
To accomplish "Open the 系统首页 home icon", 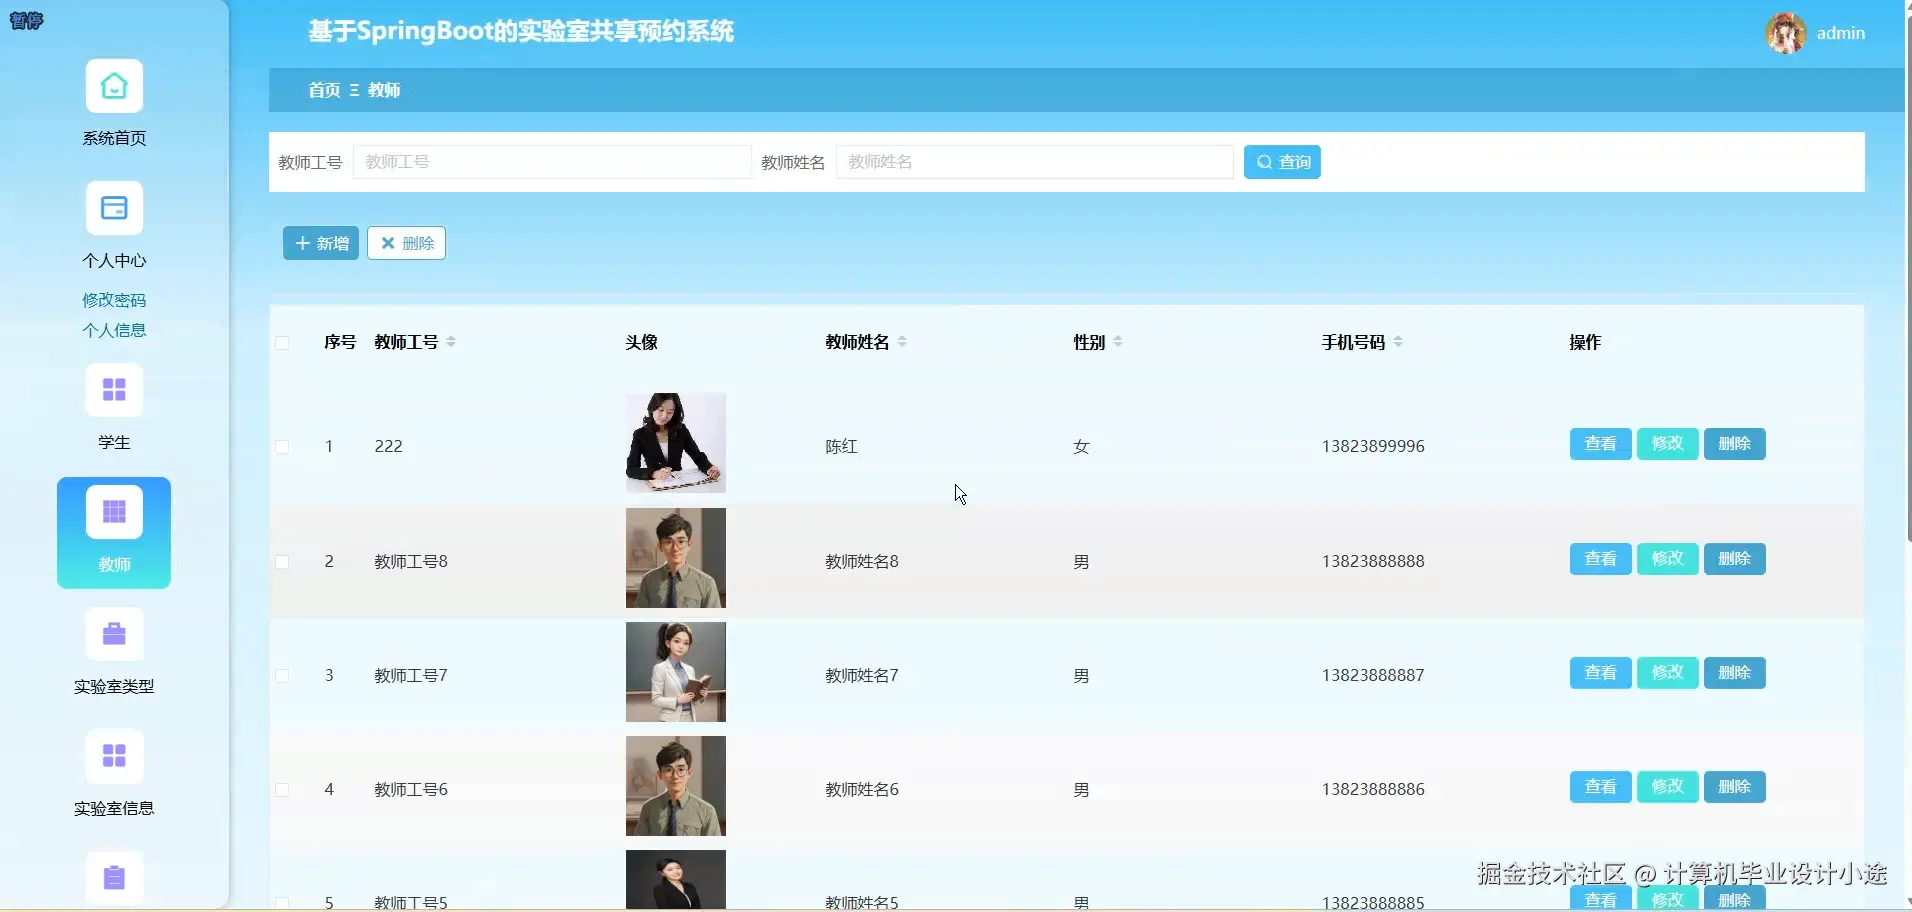I will [113, 88].
